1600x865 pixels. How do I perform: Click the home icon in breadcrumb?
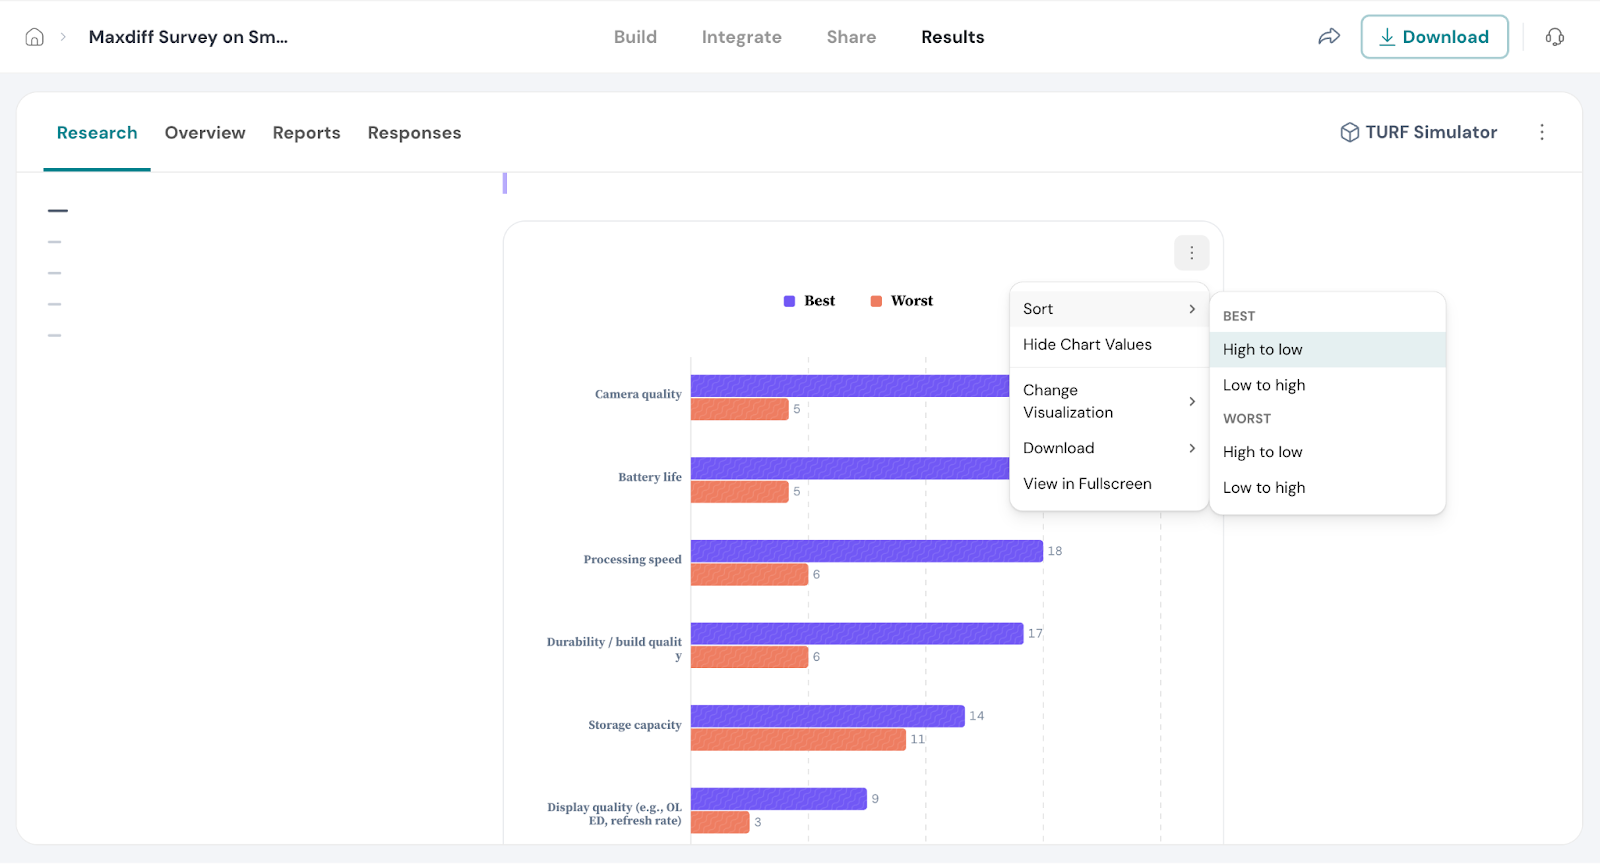pos(34,37)
